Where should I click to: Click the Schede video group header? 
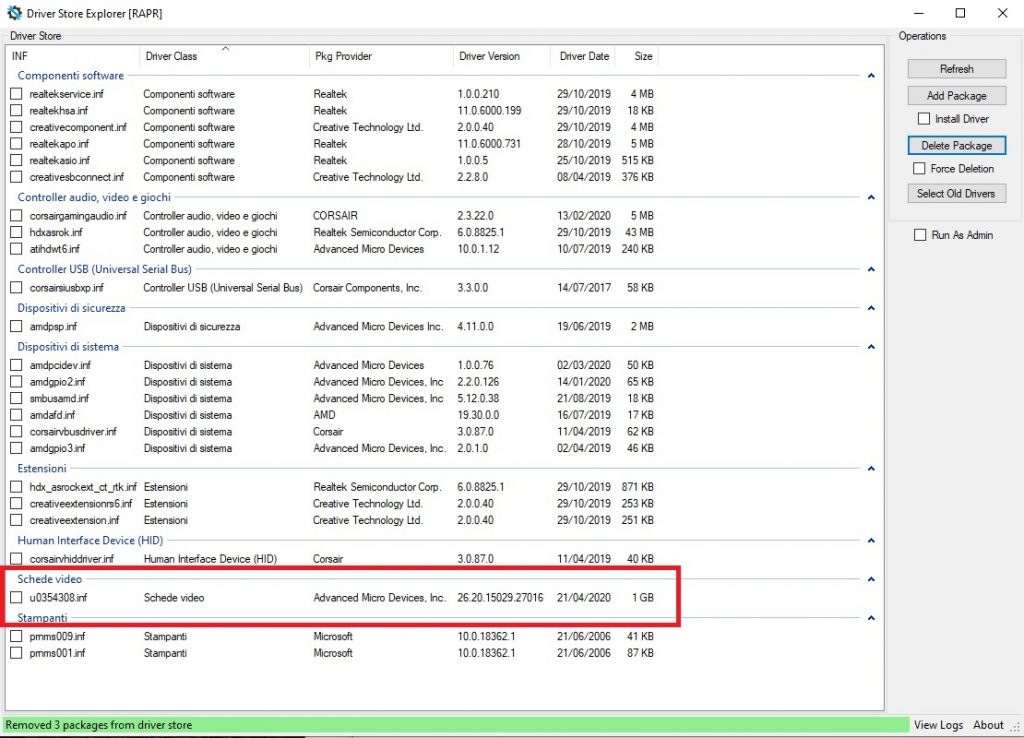pyautogui.click(x=50, y=579)
